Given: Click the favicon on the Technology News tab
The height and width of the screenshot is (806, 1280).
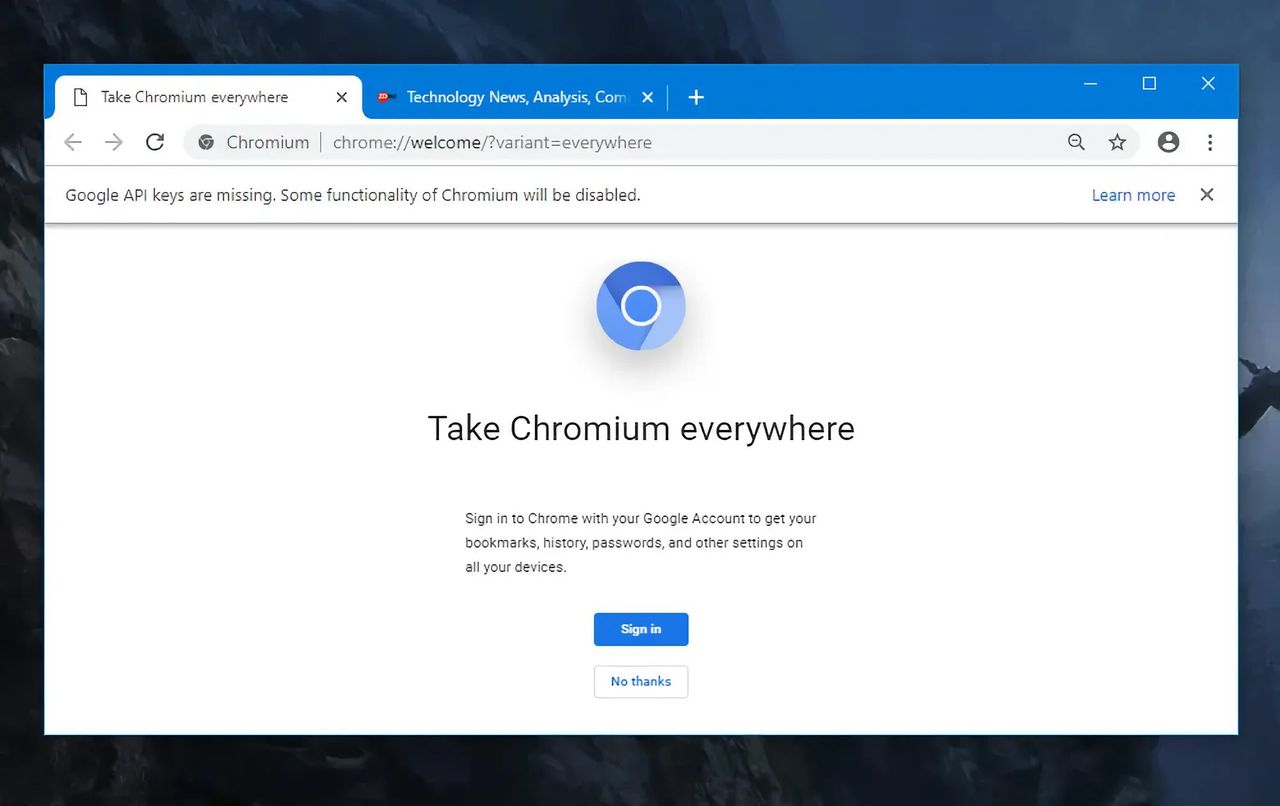Looking at the screenshot, I should point(386,97).
